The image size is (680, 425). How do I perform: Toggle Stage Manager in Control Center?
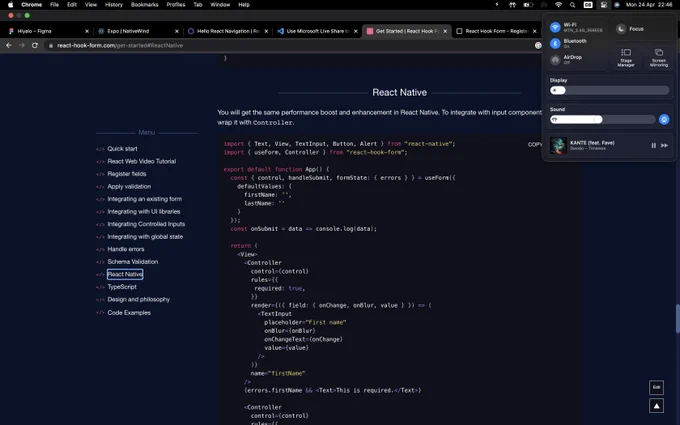click(626, 57)
